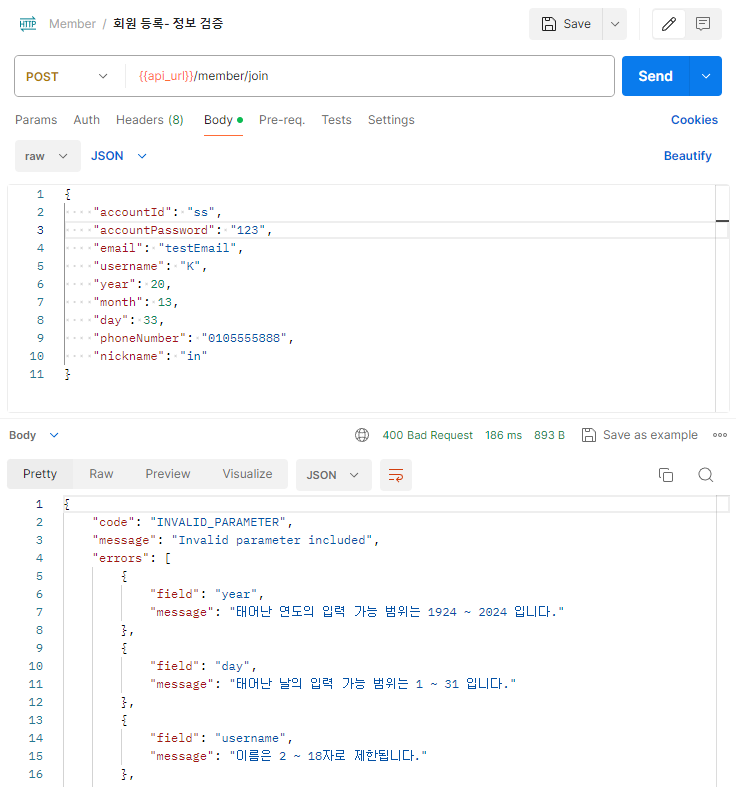Open the Pre-req. tab

point(282,120)
